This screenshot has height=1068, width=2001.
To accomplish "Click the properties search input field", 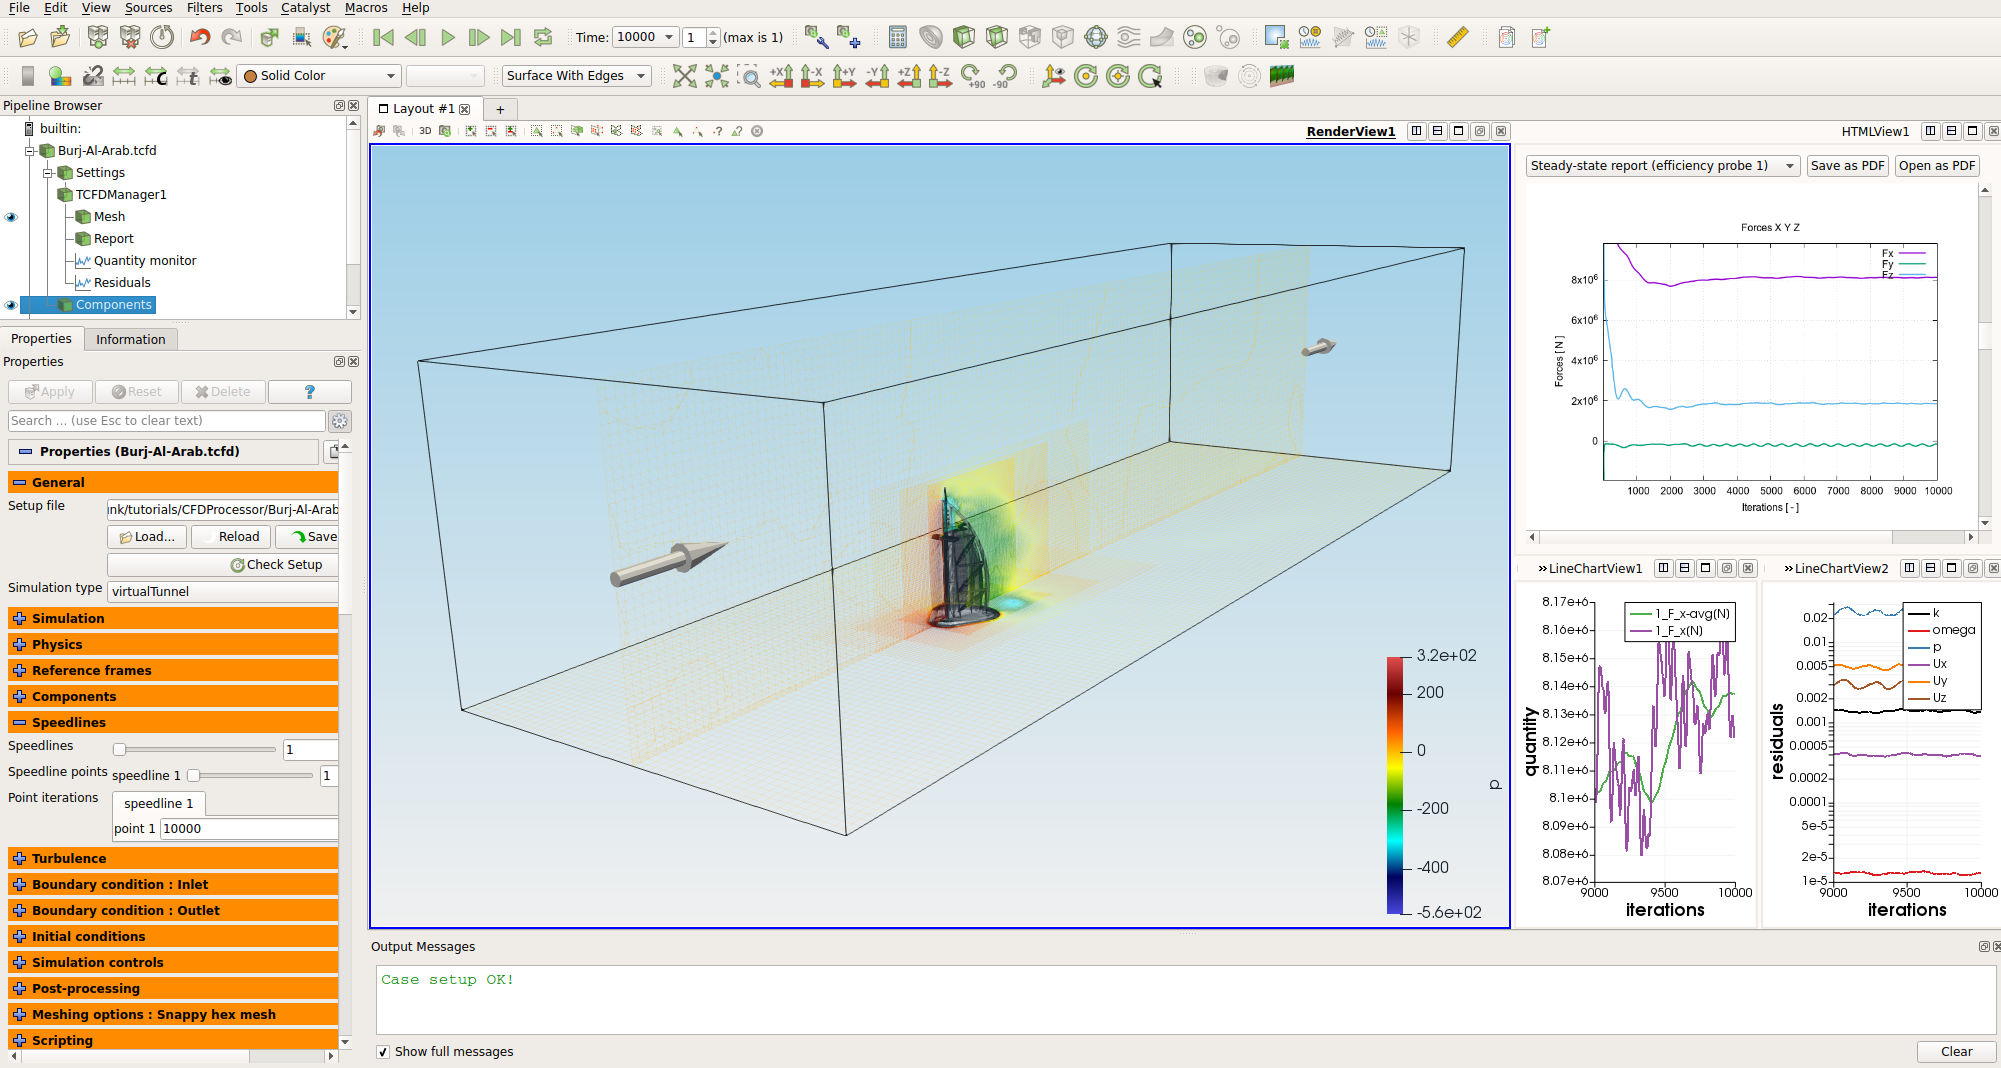I will pos(166,421).
